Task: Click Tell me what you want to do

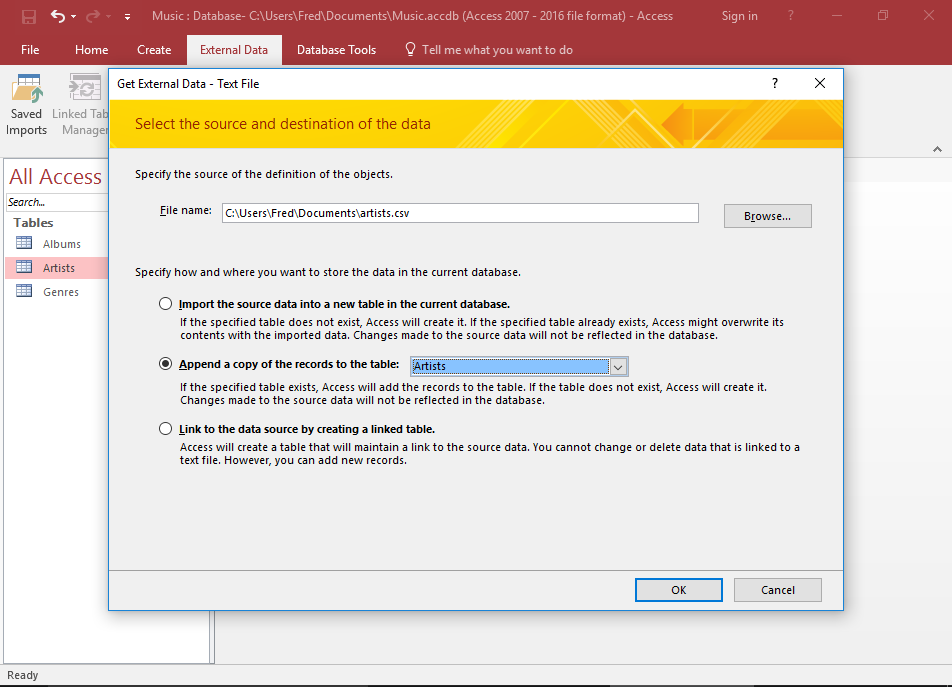Action: pyautogui.click(x=497, y=50)
